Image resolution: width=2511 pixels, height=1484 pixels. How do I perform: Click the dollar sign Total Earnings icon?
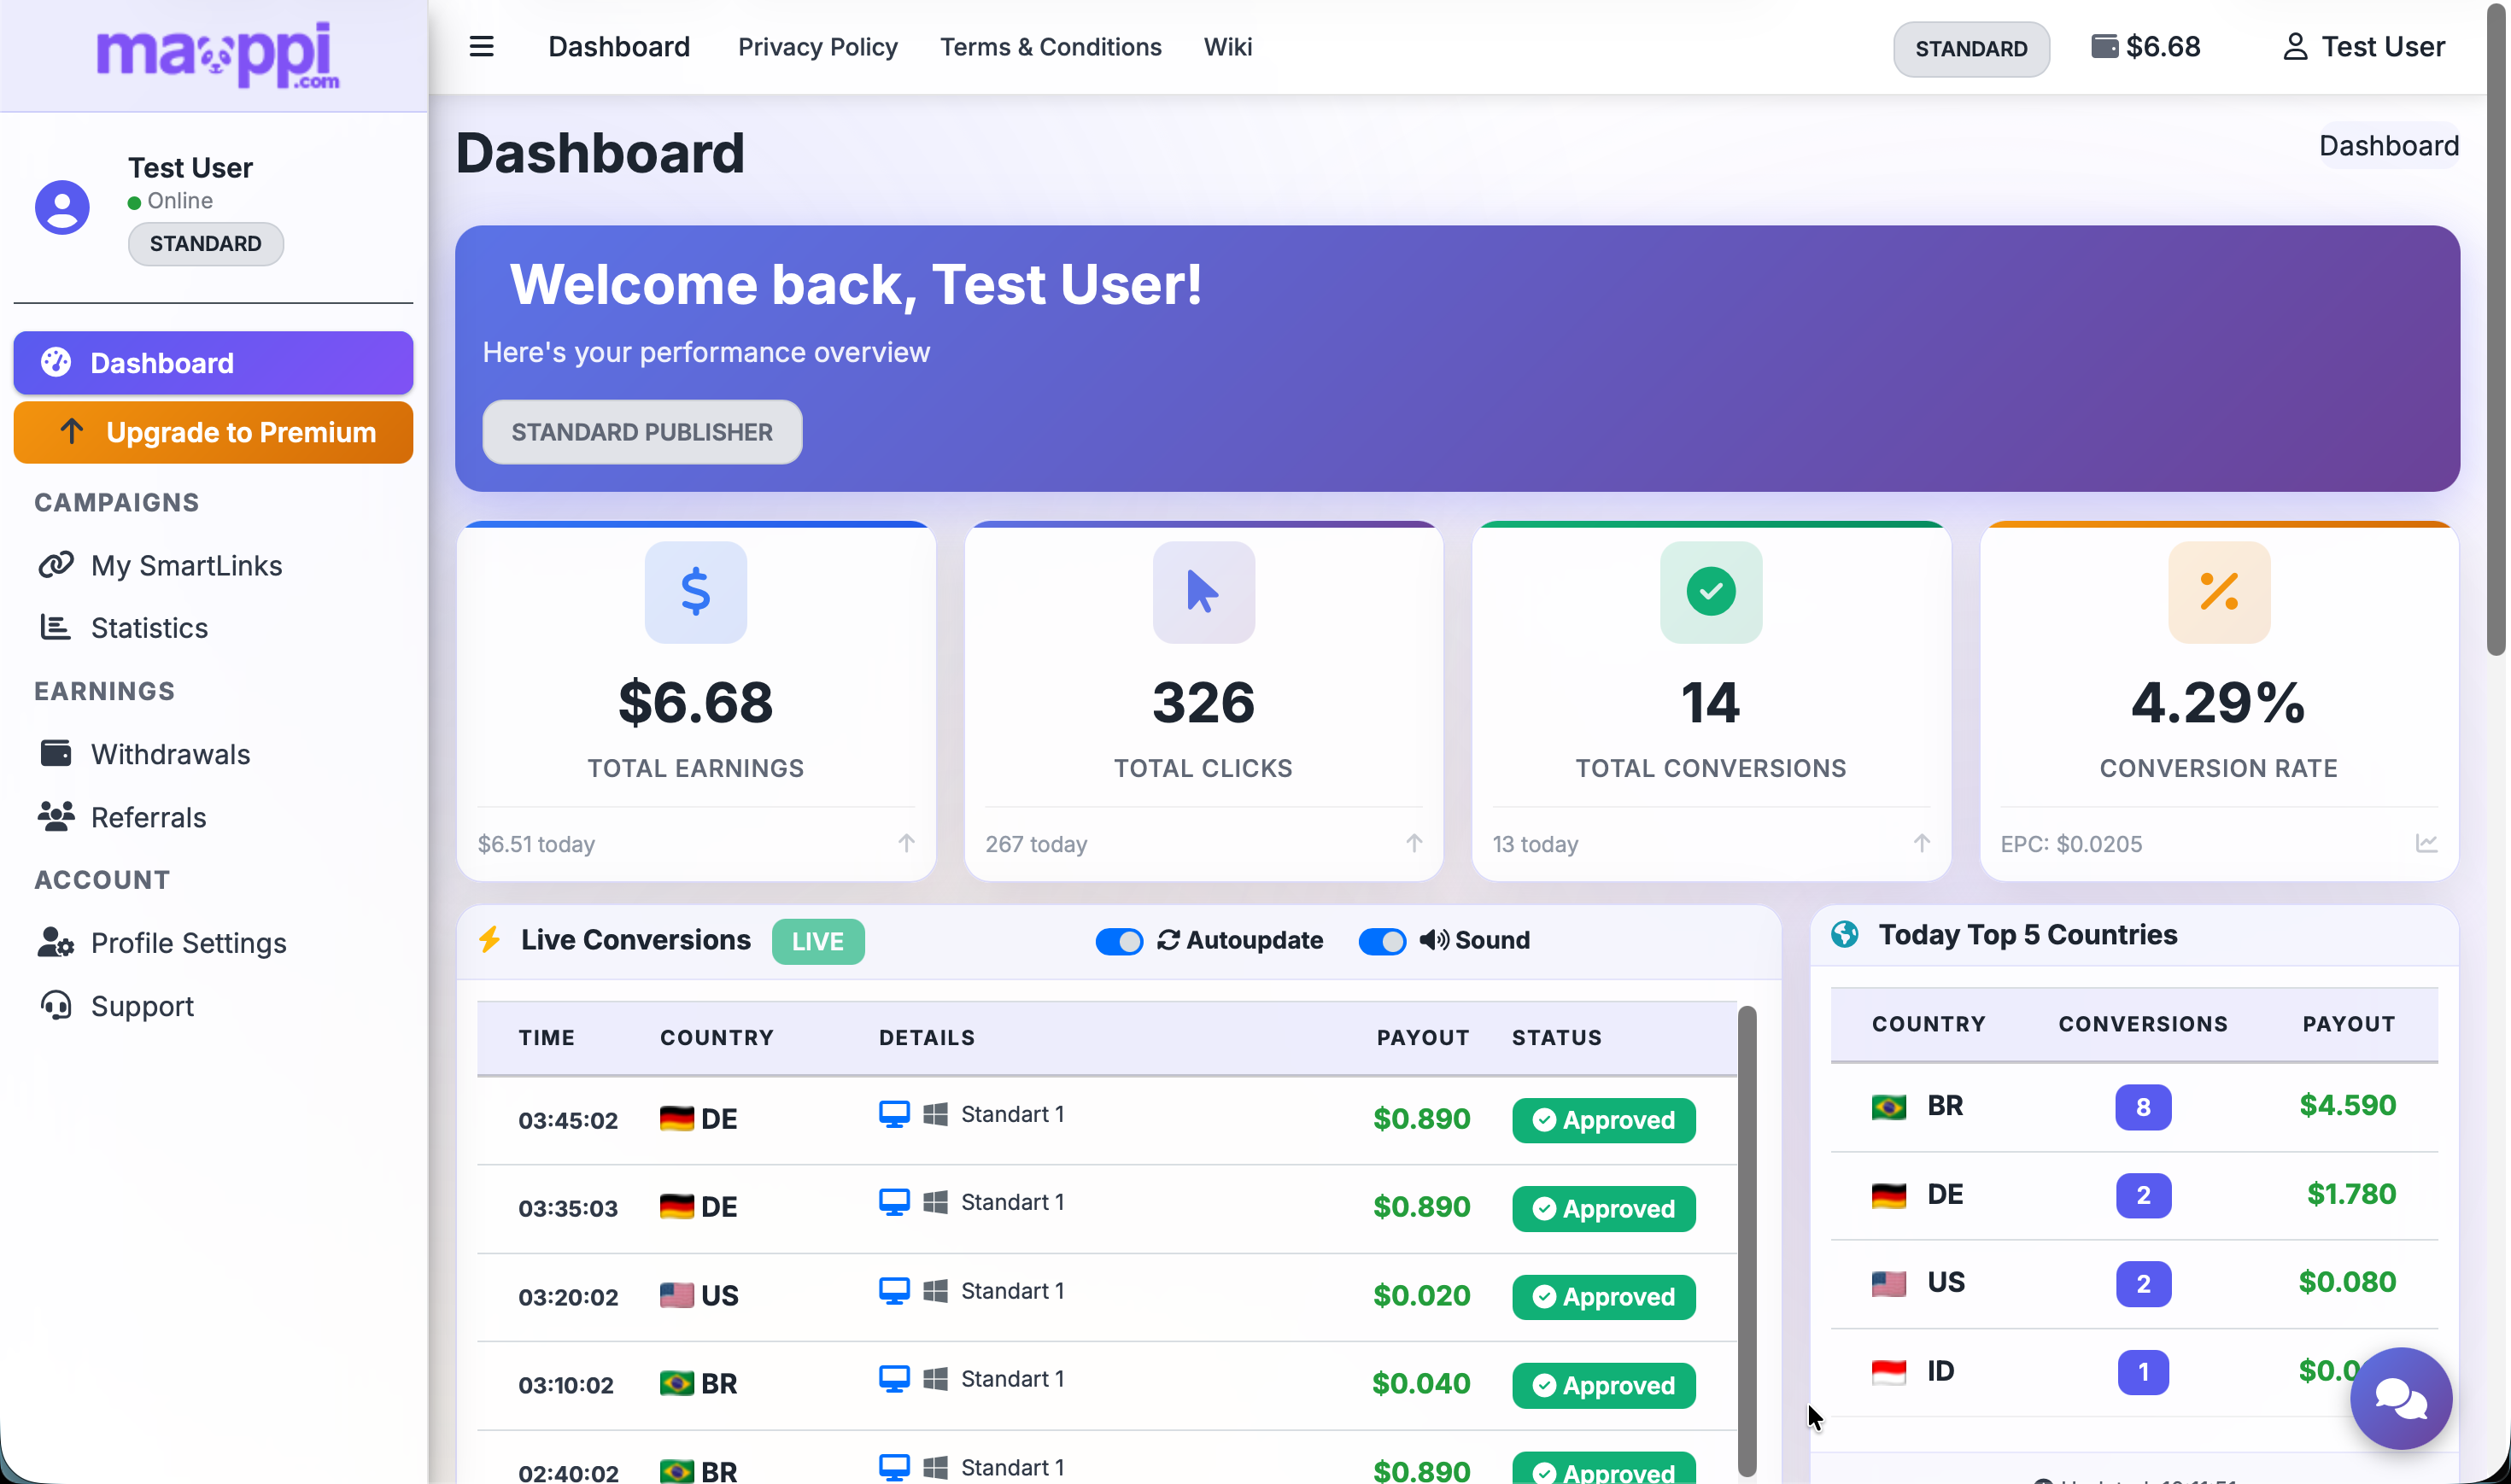pyautogui.click(x=695, y=591)
